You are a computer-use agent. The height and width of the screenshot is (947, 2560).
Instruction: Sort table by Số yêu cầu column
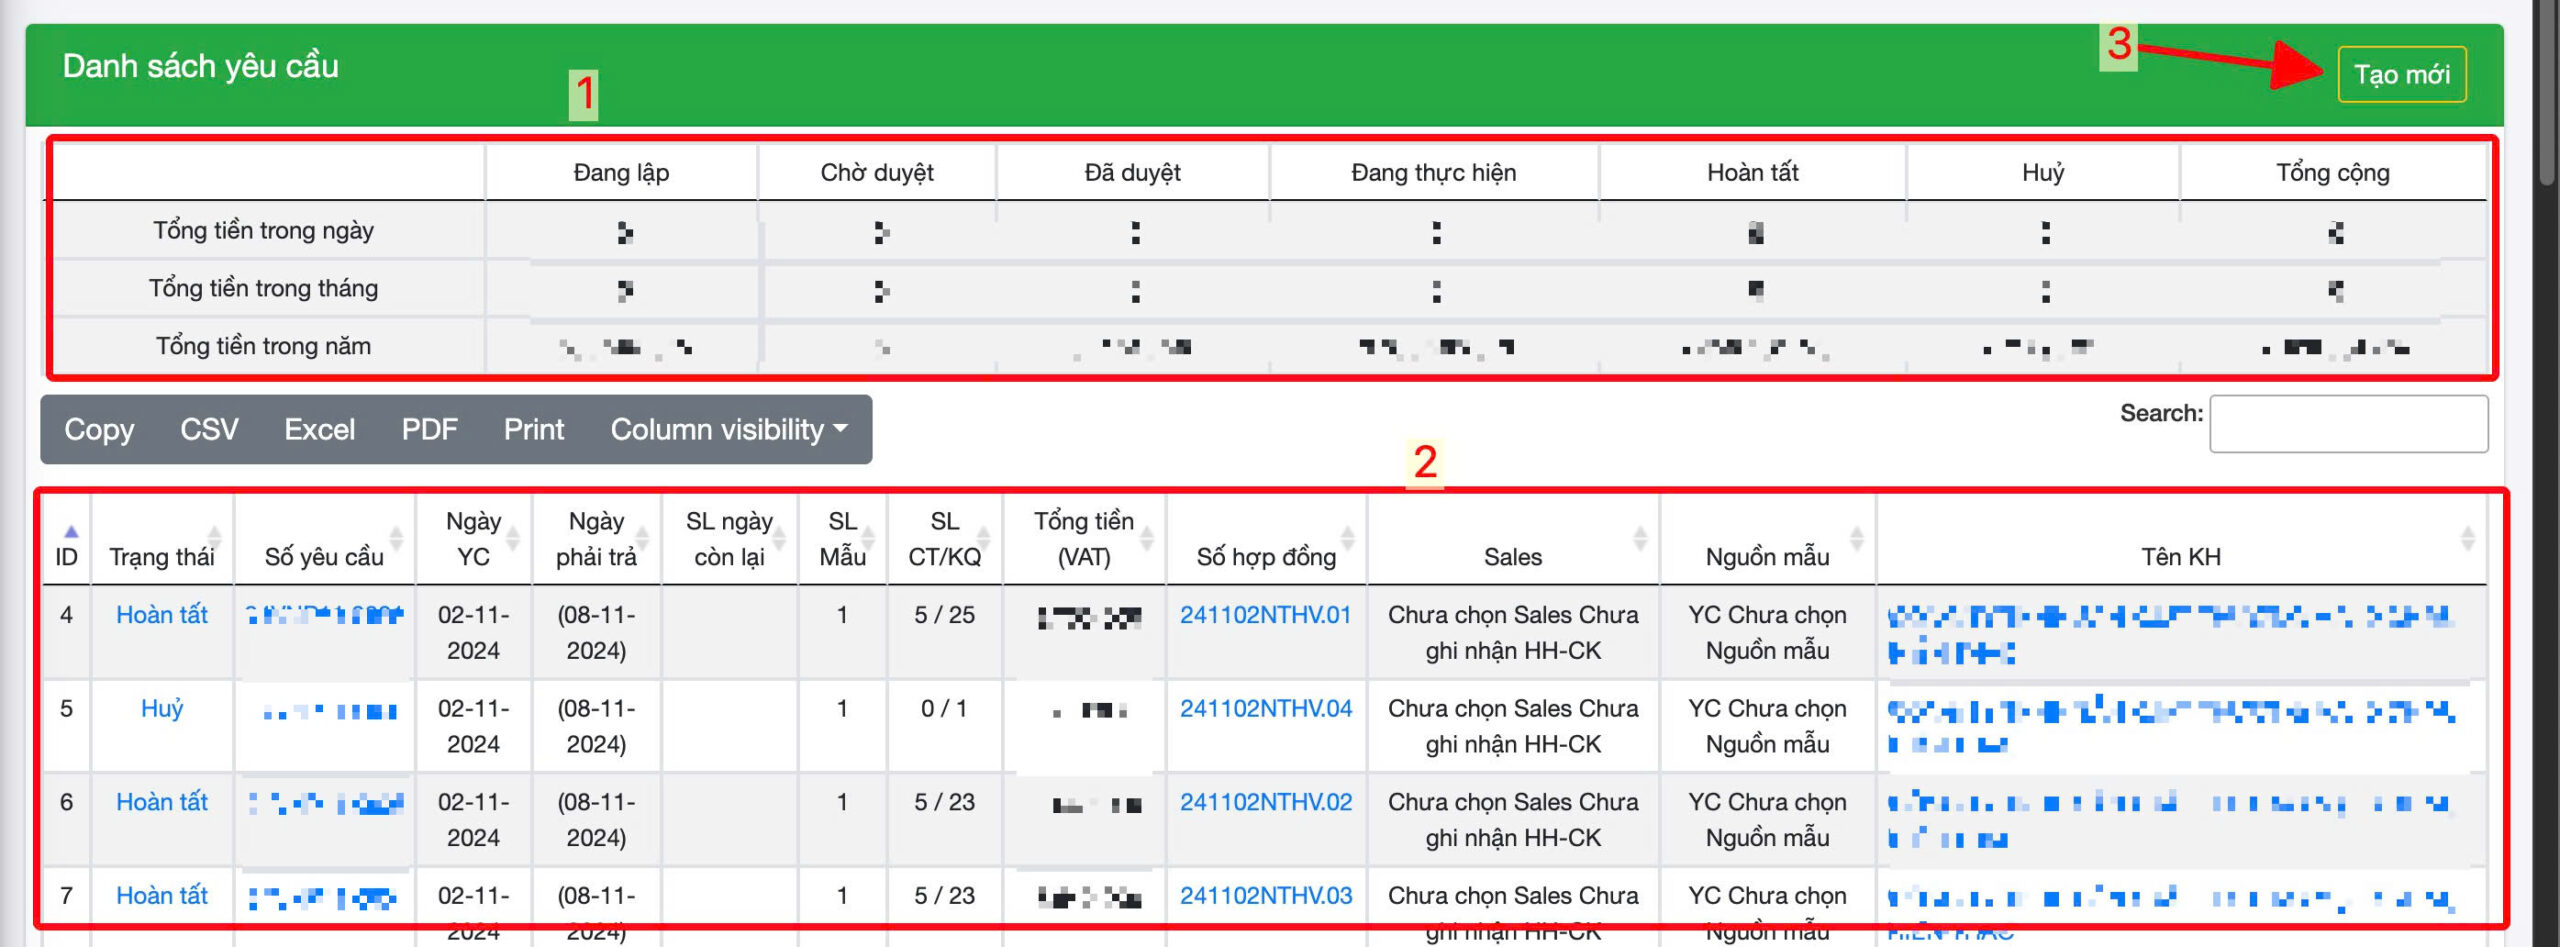324,556
